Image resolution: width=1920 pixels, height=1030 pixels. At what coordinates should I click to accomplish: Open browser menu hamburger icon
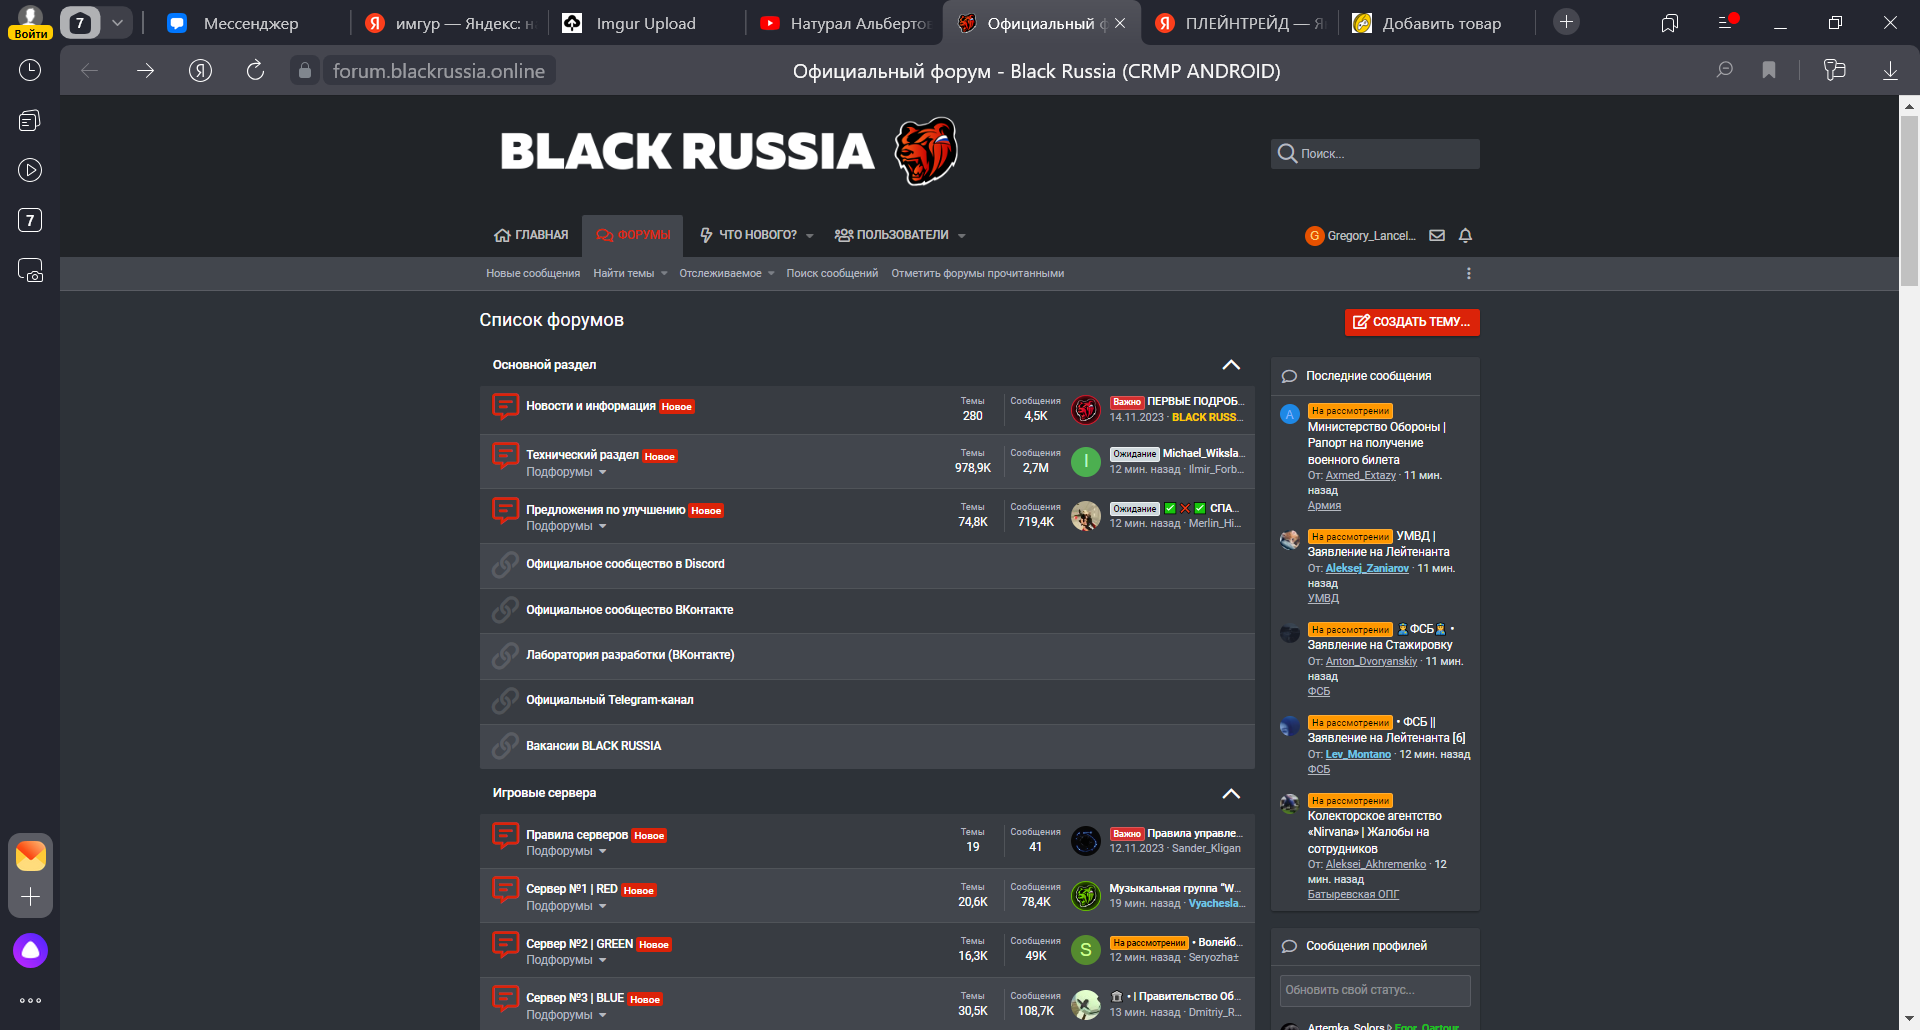1727,22
